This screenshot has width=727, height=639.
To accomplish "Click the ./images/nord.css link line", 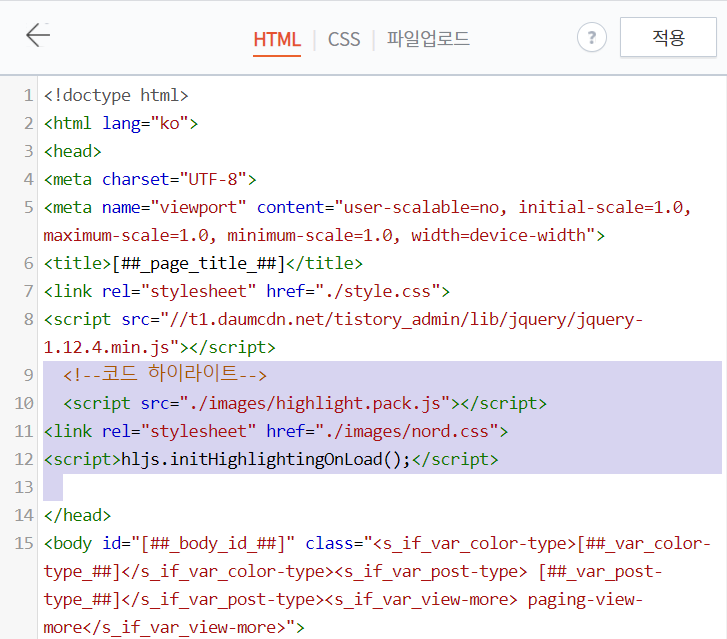I will [x=276, y=431].
